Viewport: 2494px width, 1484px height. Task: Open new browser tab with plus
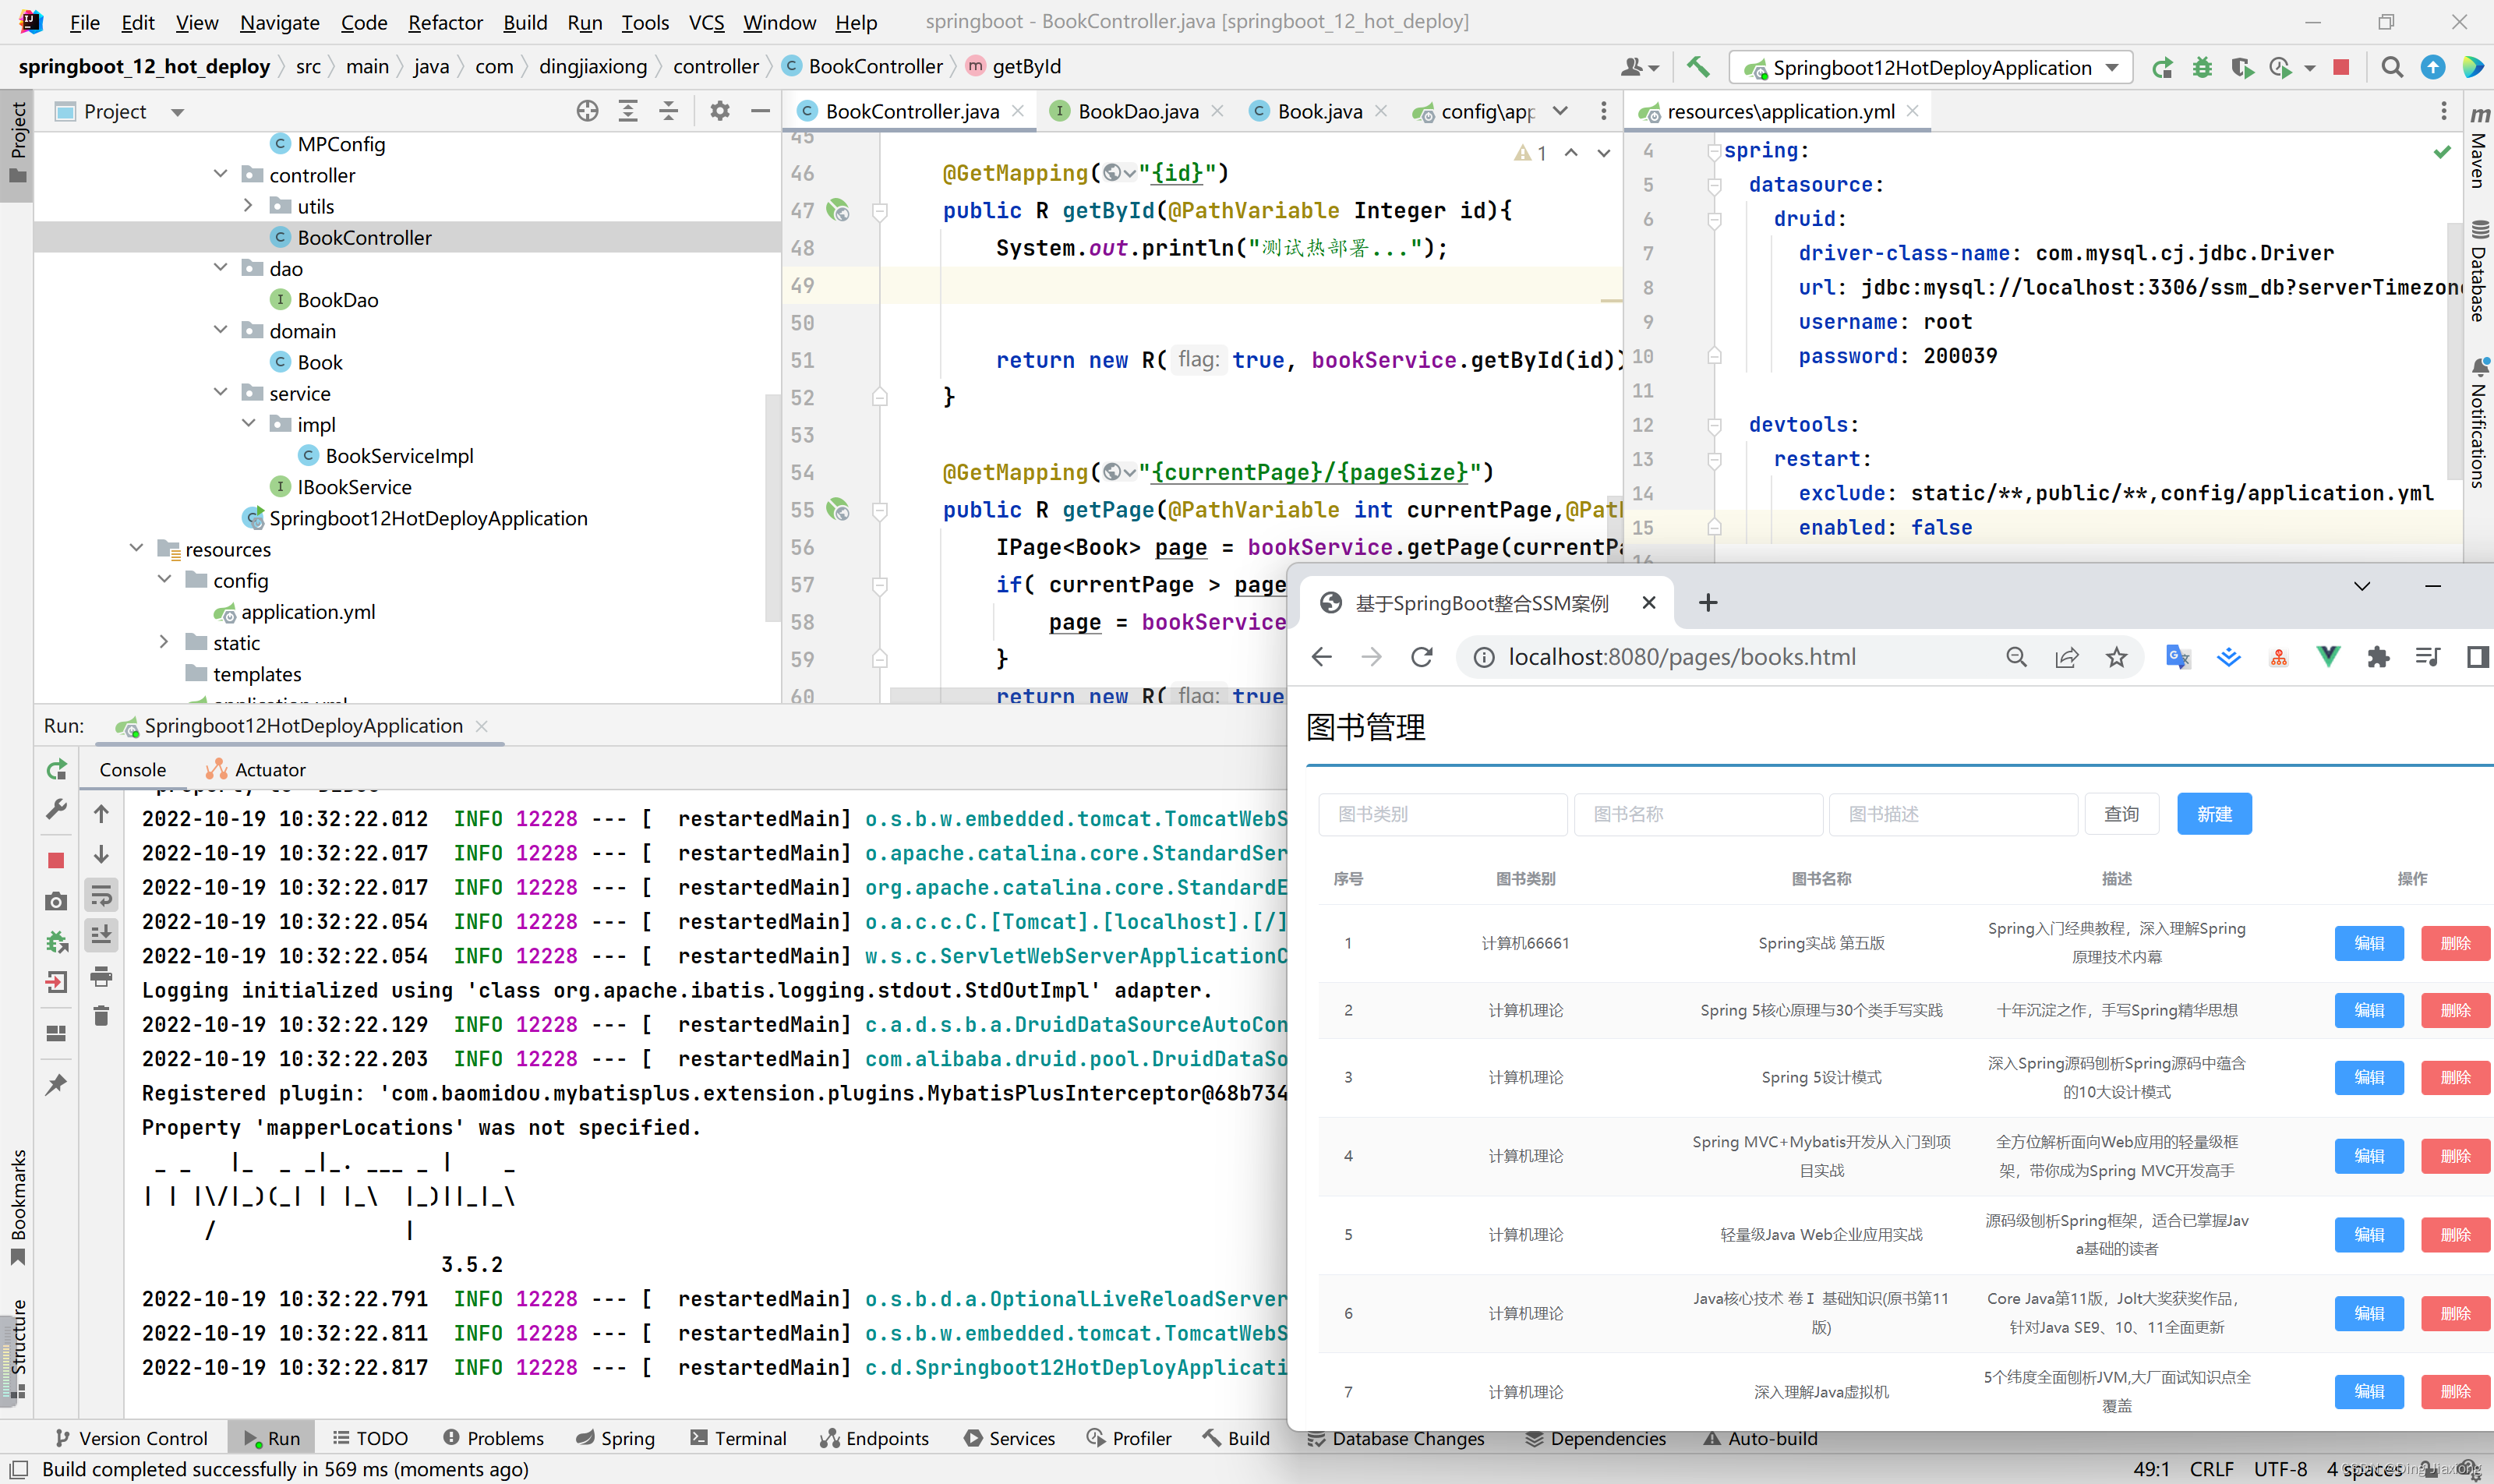tap(1708, 602)
